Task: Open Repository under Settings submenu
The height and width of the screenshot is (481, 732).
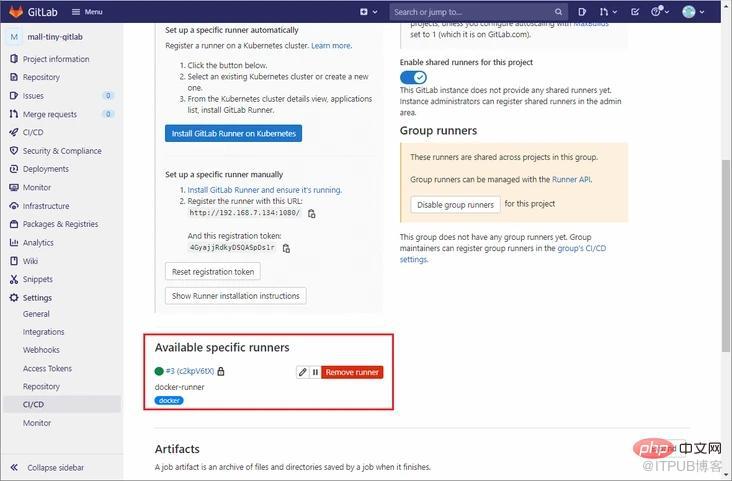Action: click(x=41, y=387)
